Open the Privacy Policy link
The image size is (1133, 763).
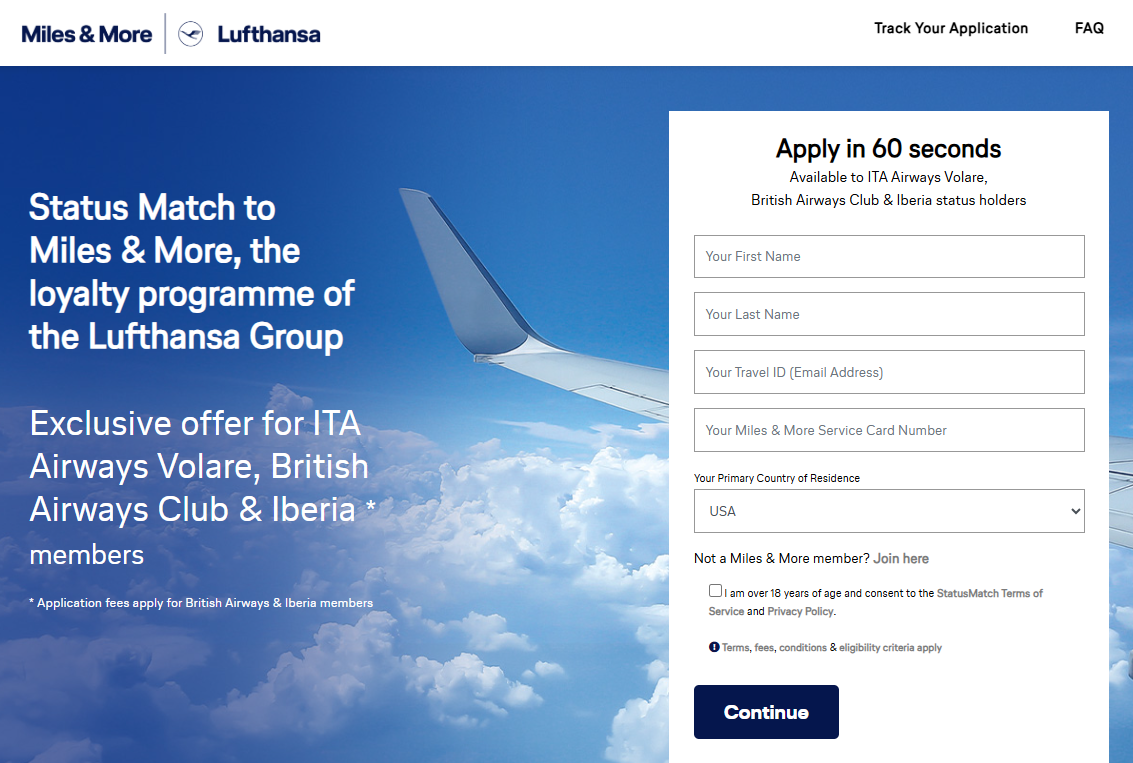[x=800, y=611]
